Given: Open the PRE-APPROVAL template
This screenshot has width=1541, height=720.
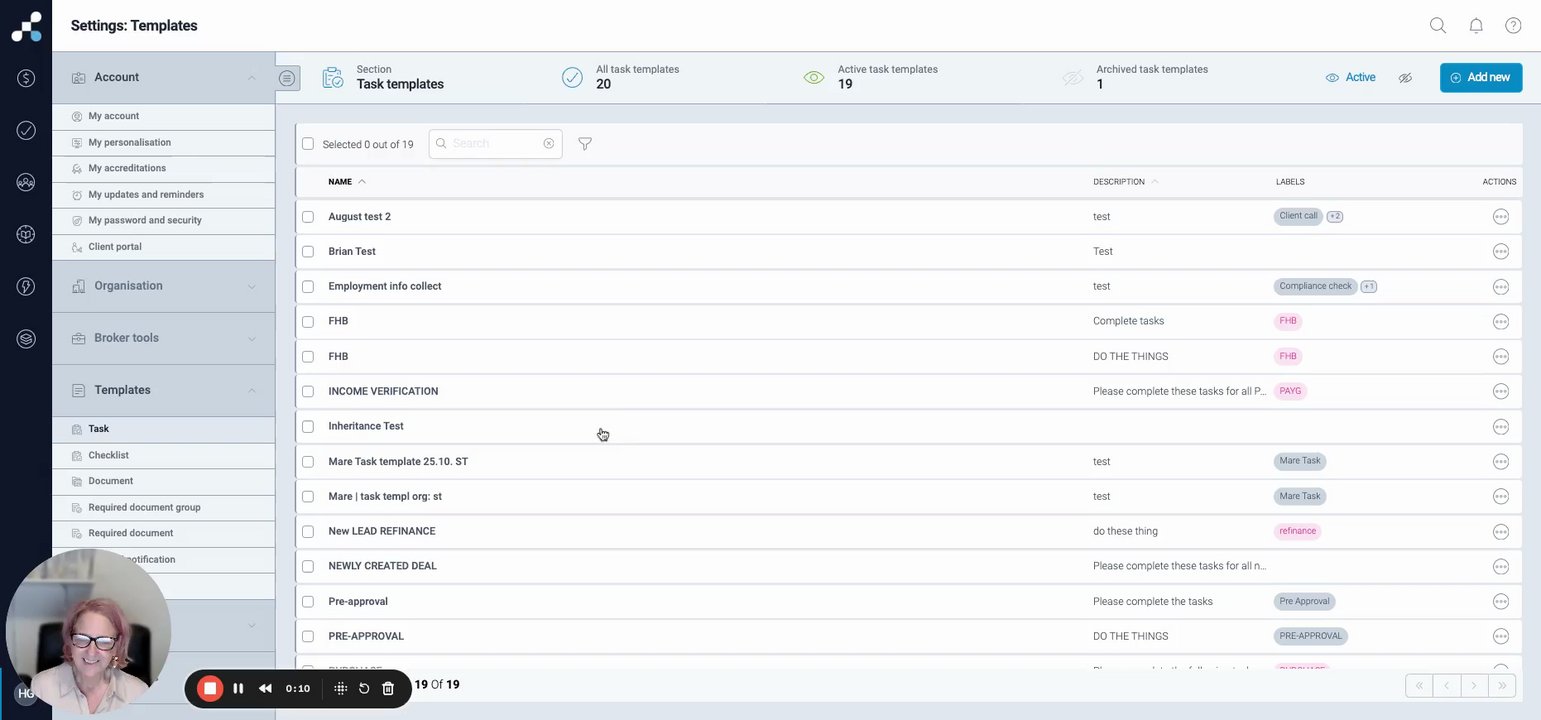Looking at the screenshot, I should point(366,637).
